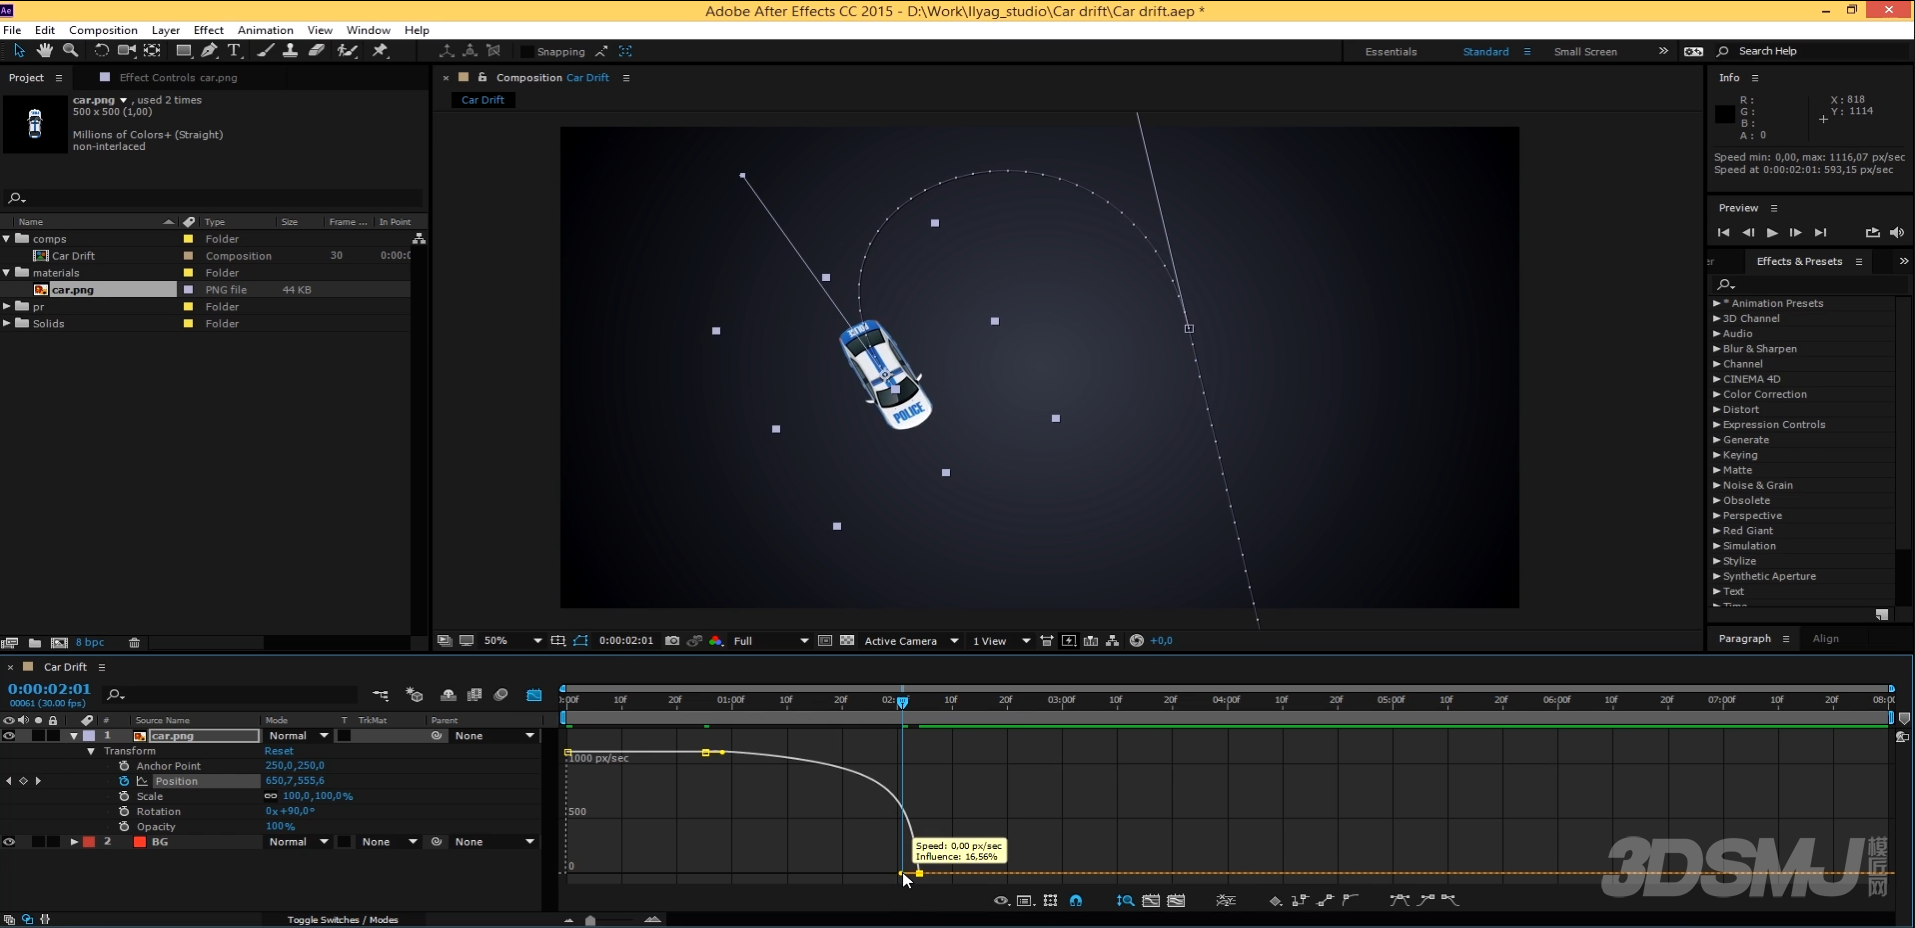Toggle Rotation stopwatch keyframing
Screen dimensions: 1915x928
(x=124, y=811)
